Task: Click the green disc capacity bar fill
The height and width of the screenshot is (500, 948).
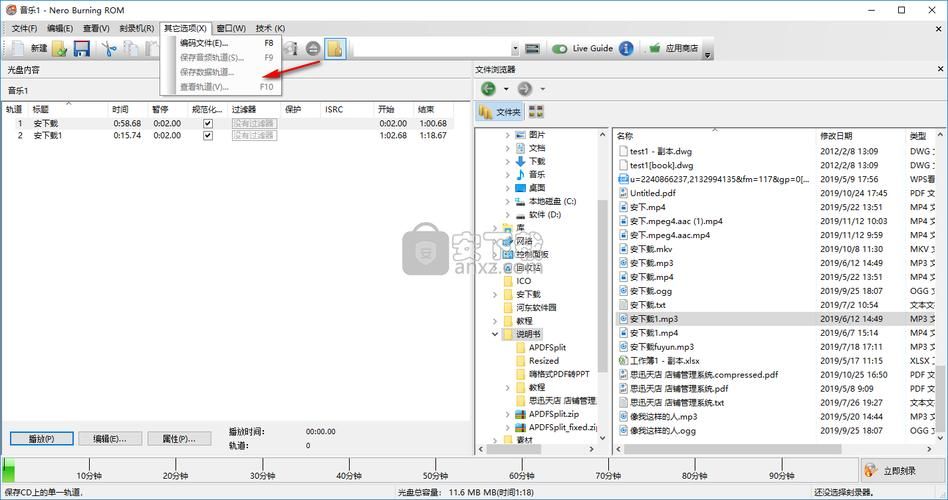Action: [x=8, y=470]
